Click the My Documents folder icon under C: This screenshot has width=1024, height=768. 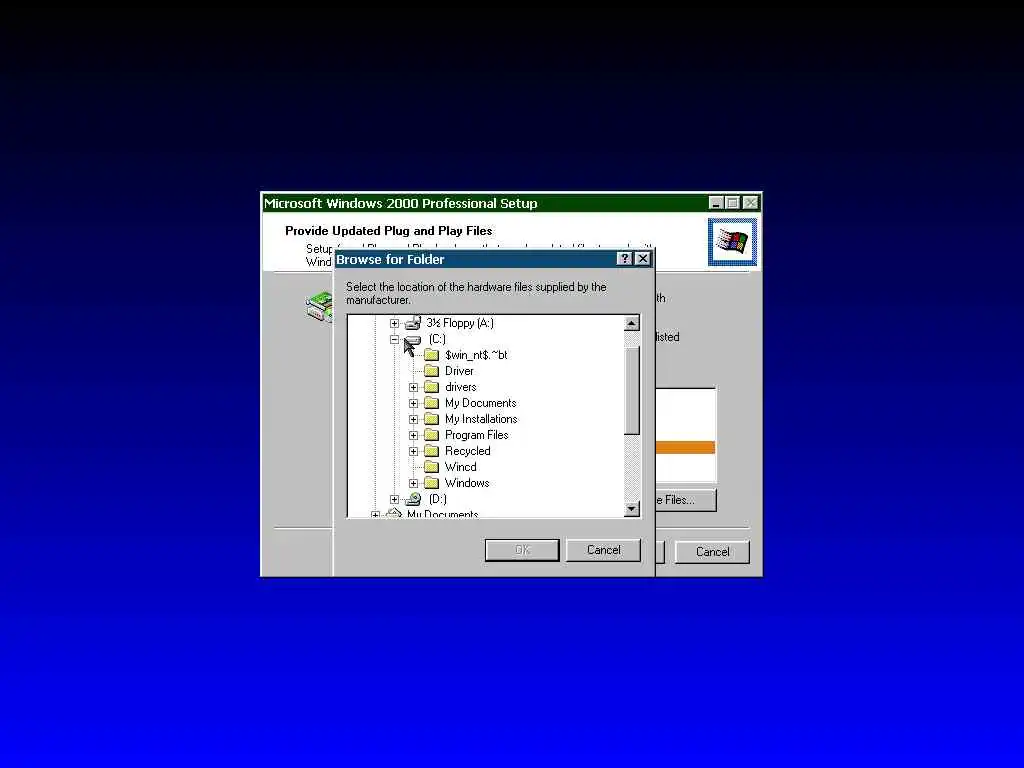pyautogui.click(x=431, y=403)
